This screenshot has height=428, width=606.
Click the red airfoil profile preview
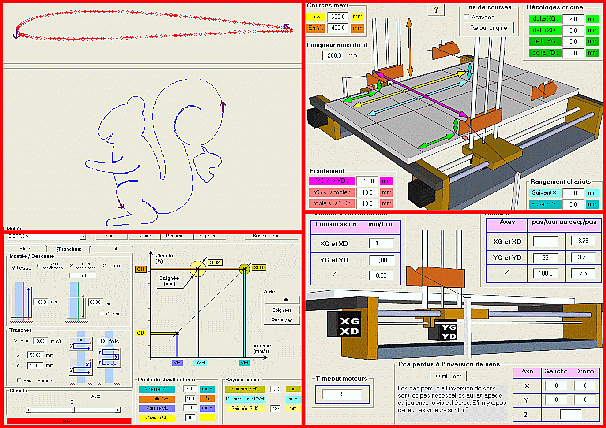click(x=153, y=25)
